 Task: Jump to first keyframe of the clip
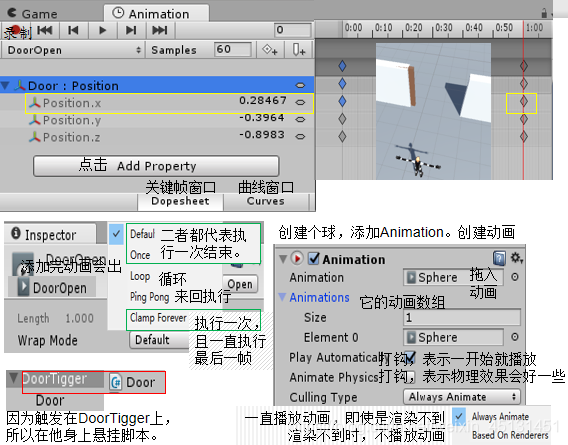[x=45, y=30]
